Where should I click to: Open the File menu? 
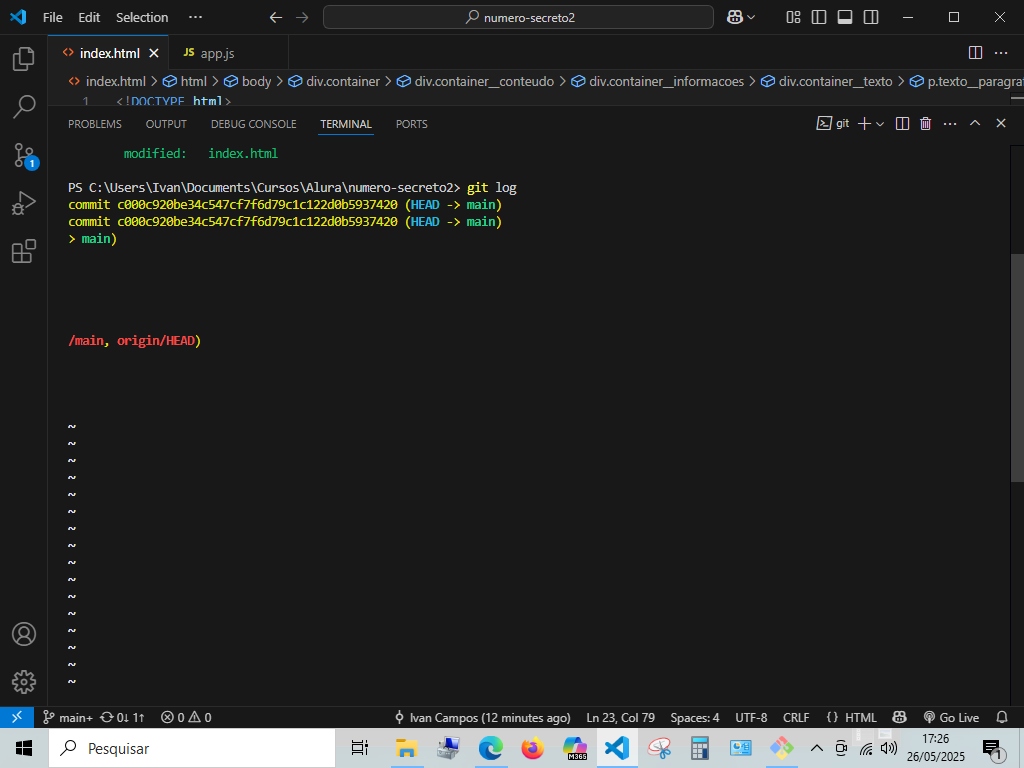coord(52,18)
